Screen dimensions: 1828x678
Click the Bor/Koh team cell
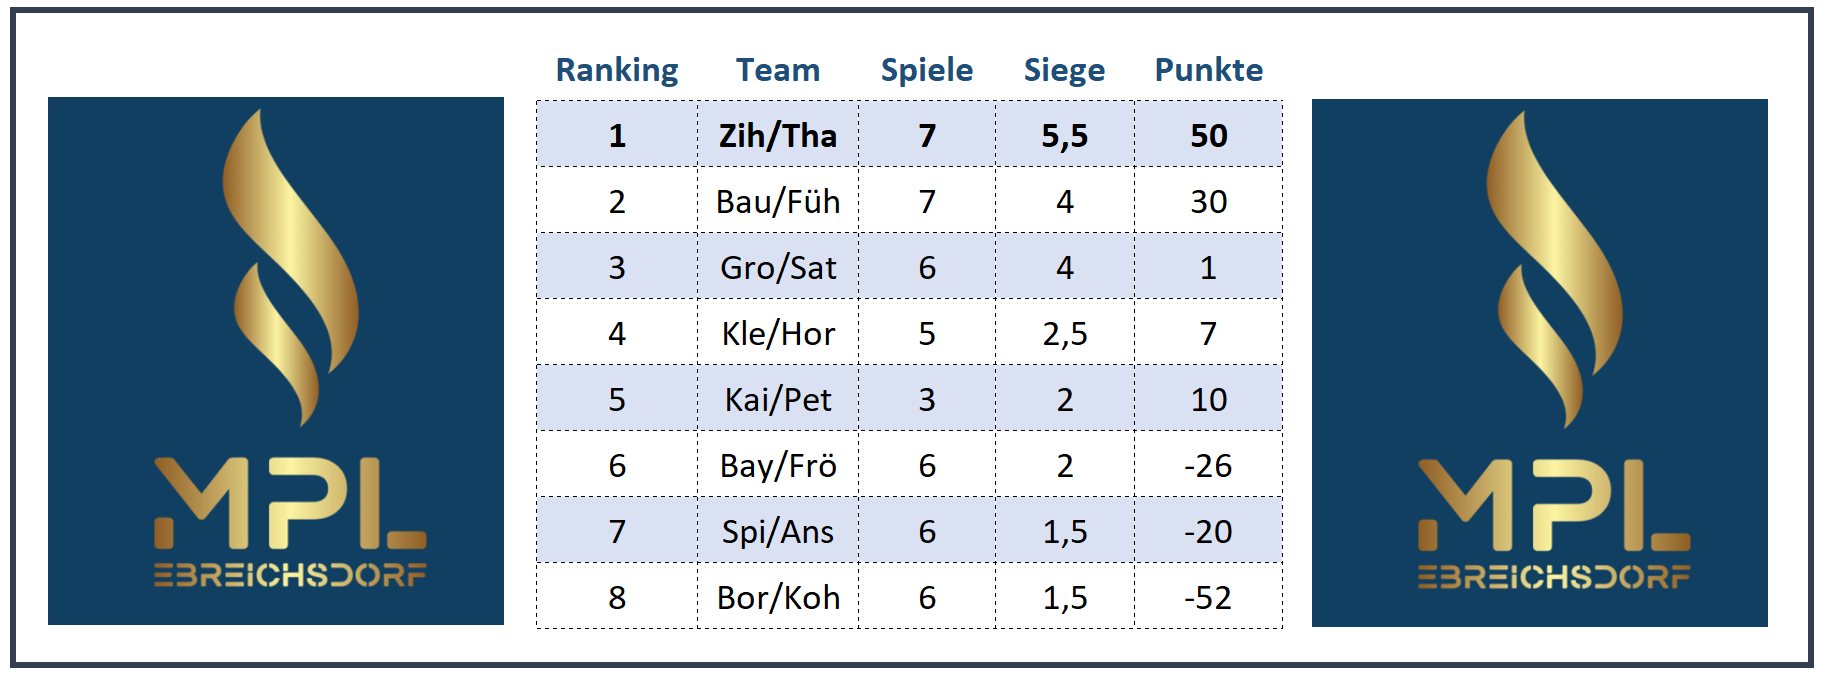(778, 597)
